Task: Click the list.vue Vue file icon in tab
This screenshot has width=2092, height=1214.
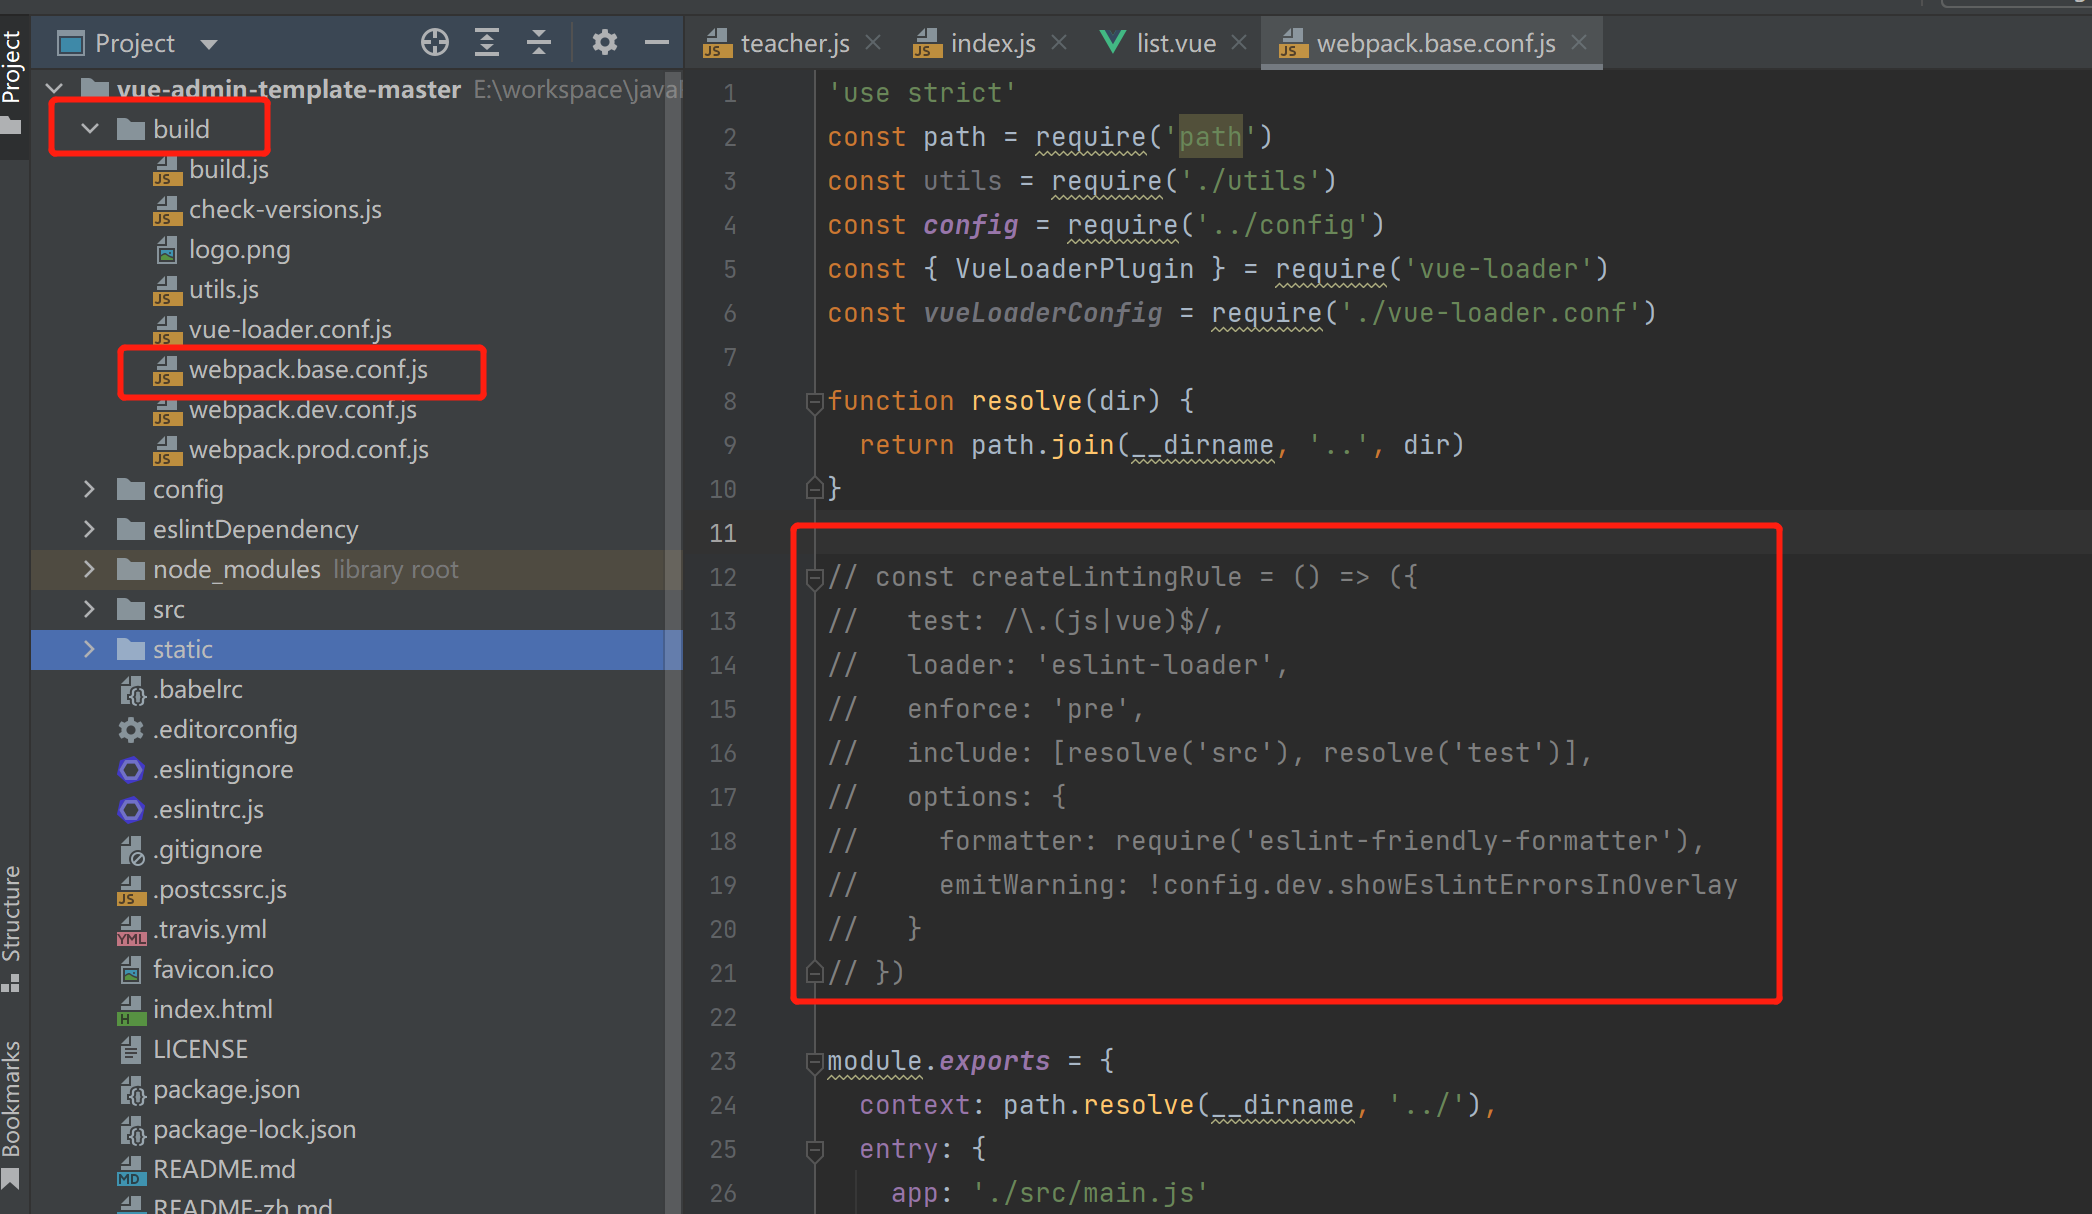Action: [x=1112, y=42]
